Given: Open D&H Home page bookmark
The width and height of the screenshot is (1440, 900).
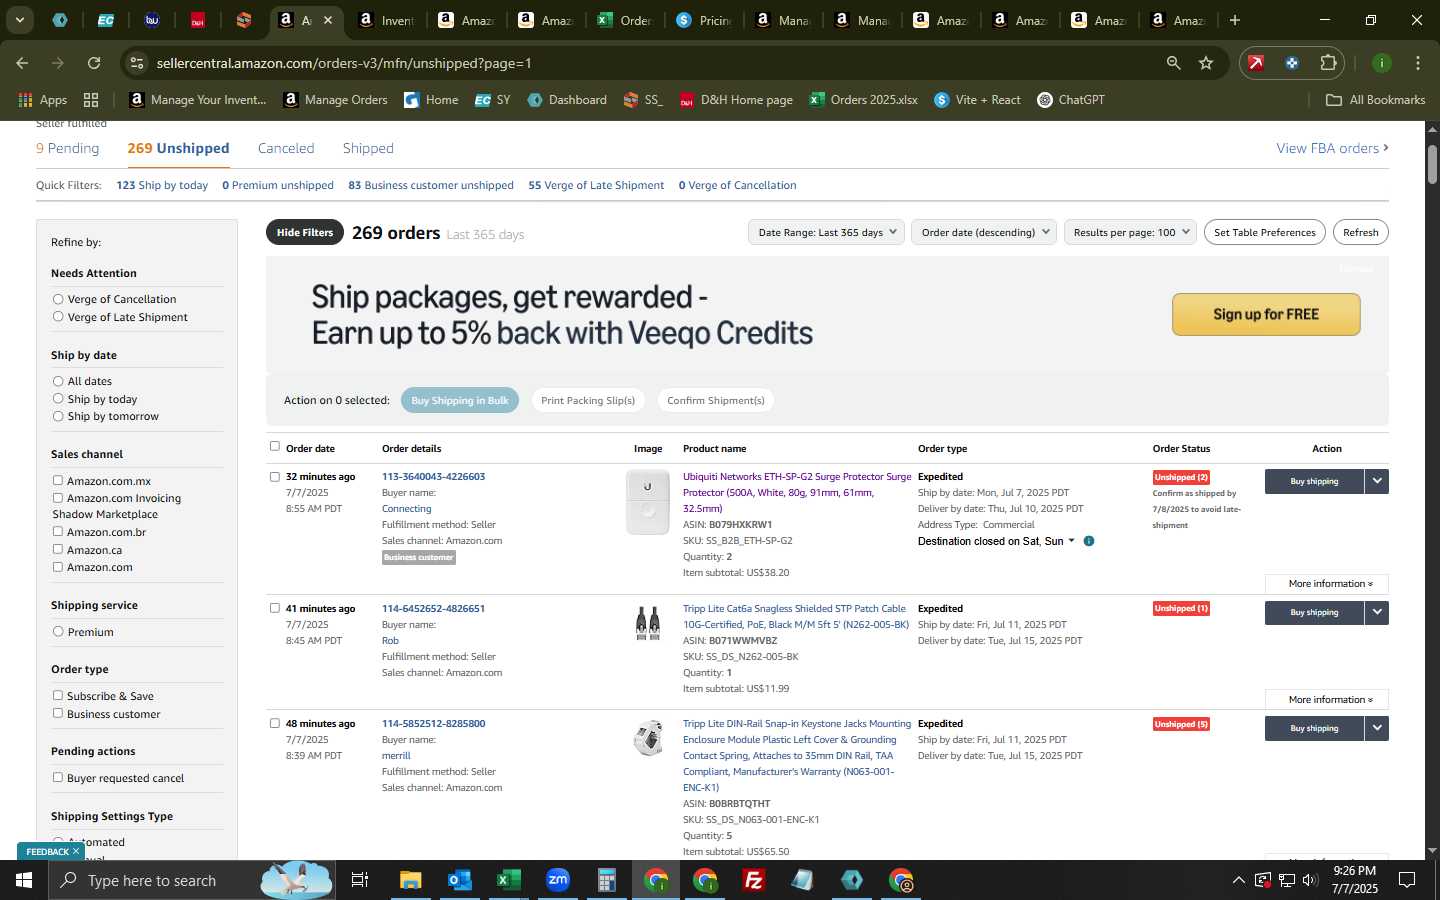Looking at the screenshot, I should [x=735, y=100].
